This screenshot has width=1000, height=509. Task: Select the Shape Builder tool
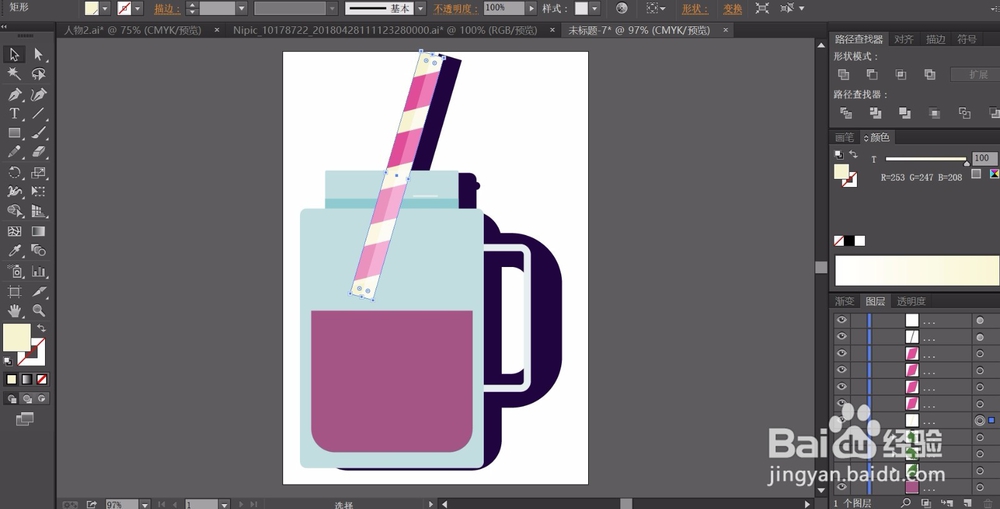pos(14,211)
